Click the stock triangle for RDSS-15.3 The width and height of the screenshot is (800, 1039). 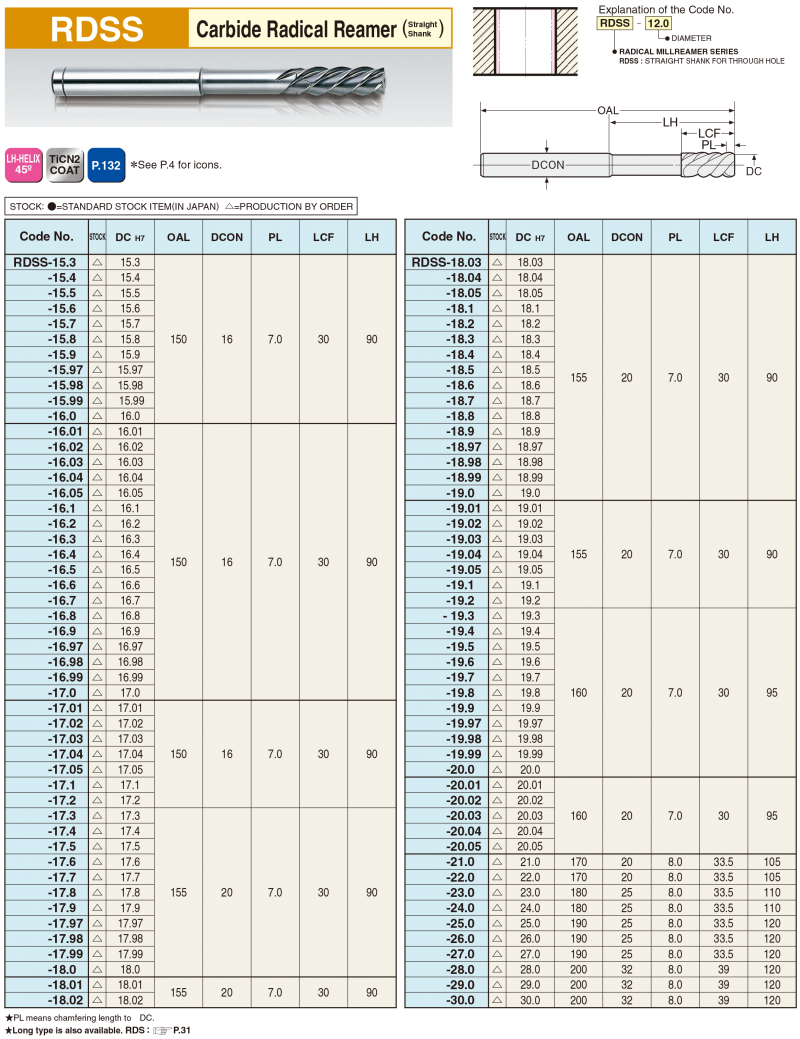[x=97, y=262]
